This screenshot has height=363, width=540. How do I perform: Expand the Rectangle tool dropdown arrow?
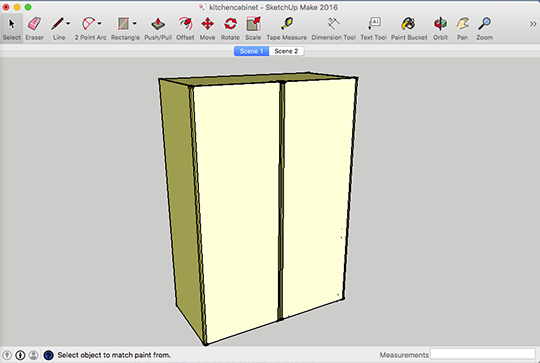point(135,24)
